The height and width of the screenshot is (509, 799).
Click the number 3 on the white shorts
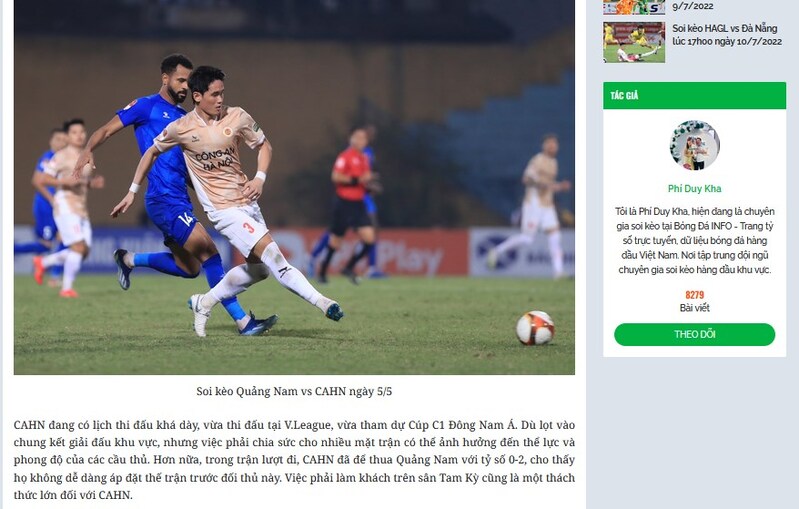(248, 227)
